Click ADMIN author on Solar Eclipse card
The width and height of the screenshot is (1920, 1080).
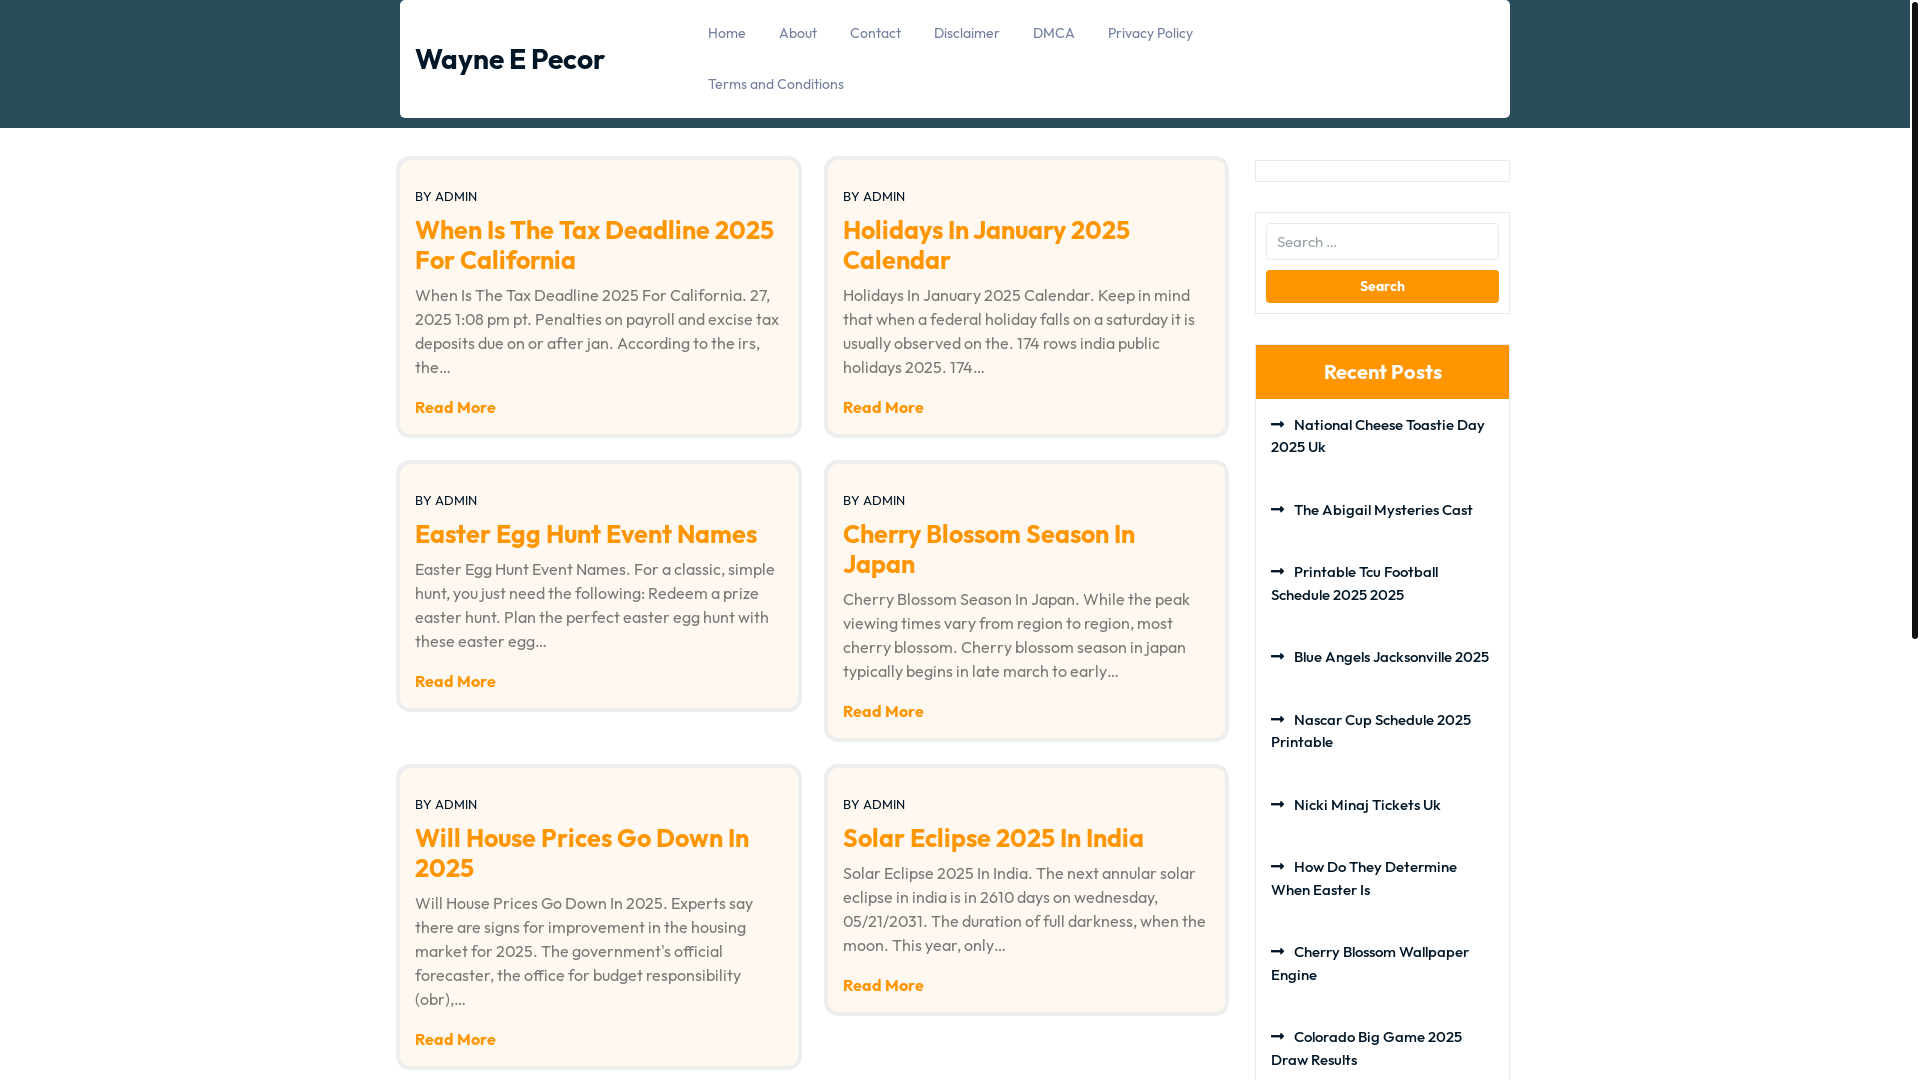pos(884,804)
